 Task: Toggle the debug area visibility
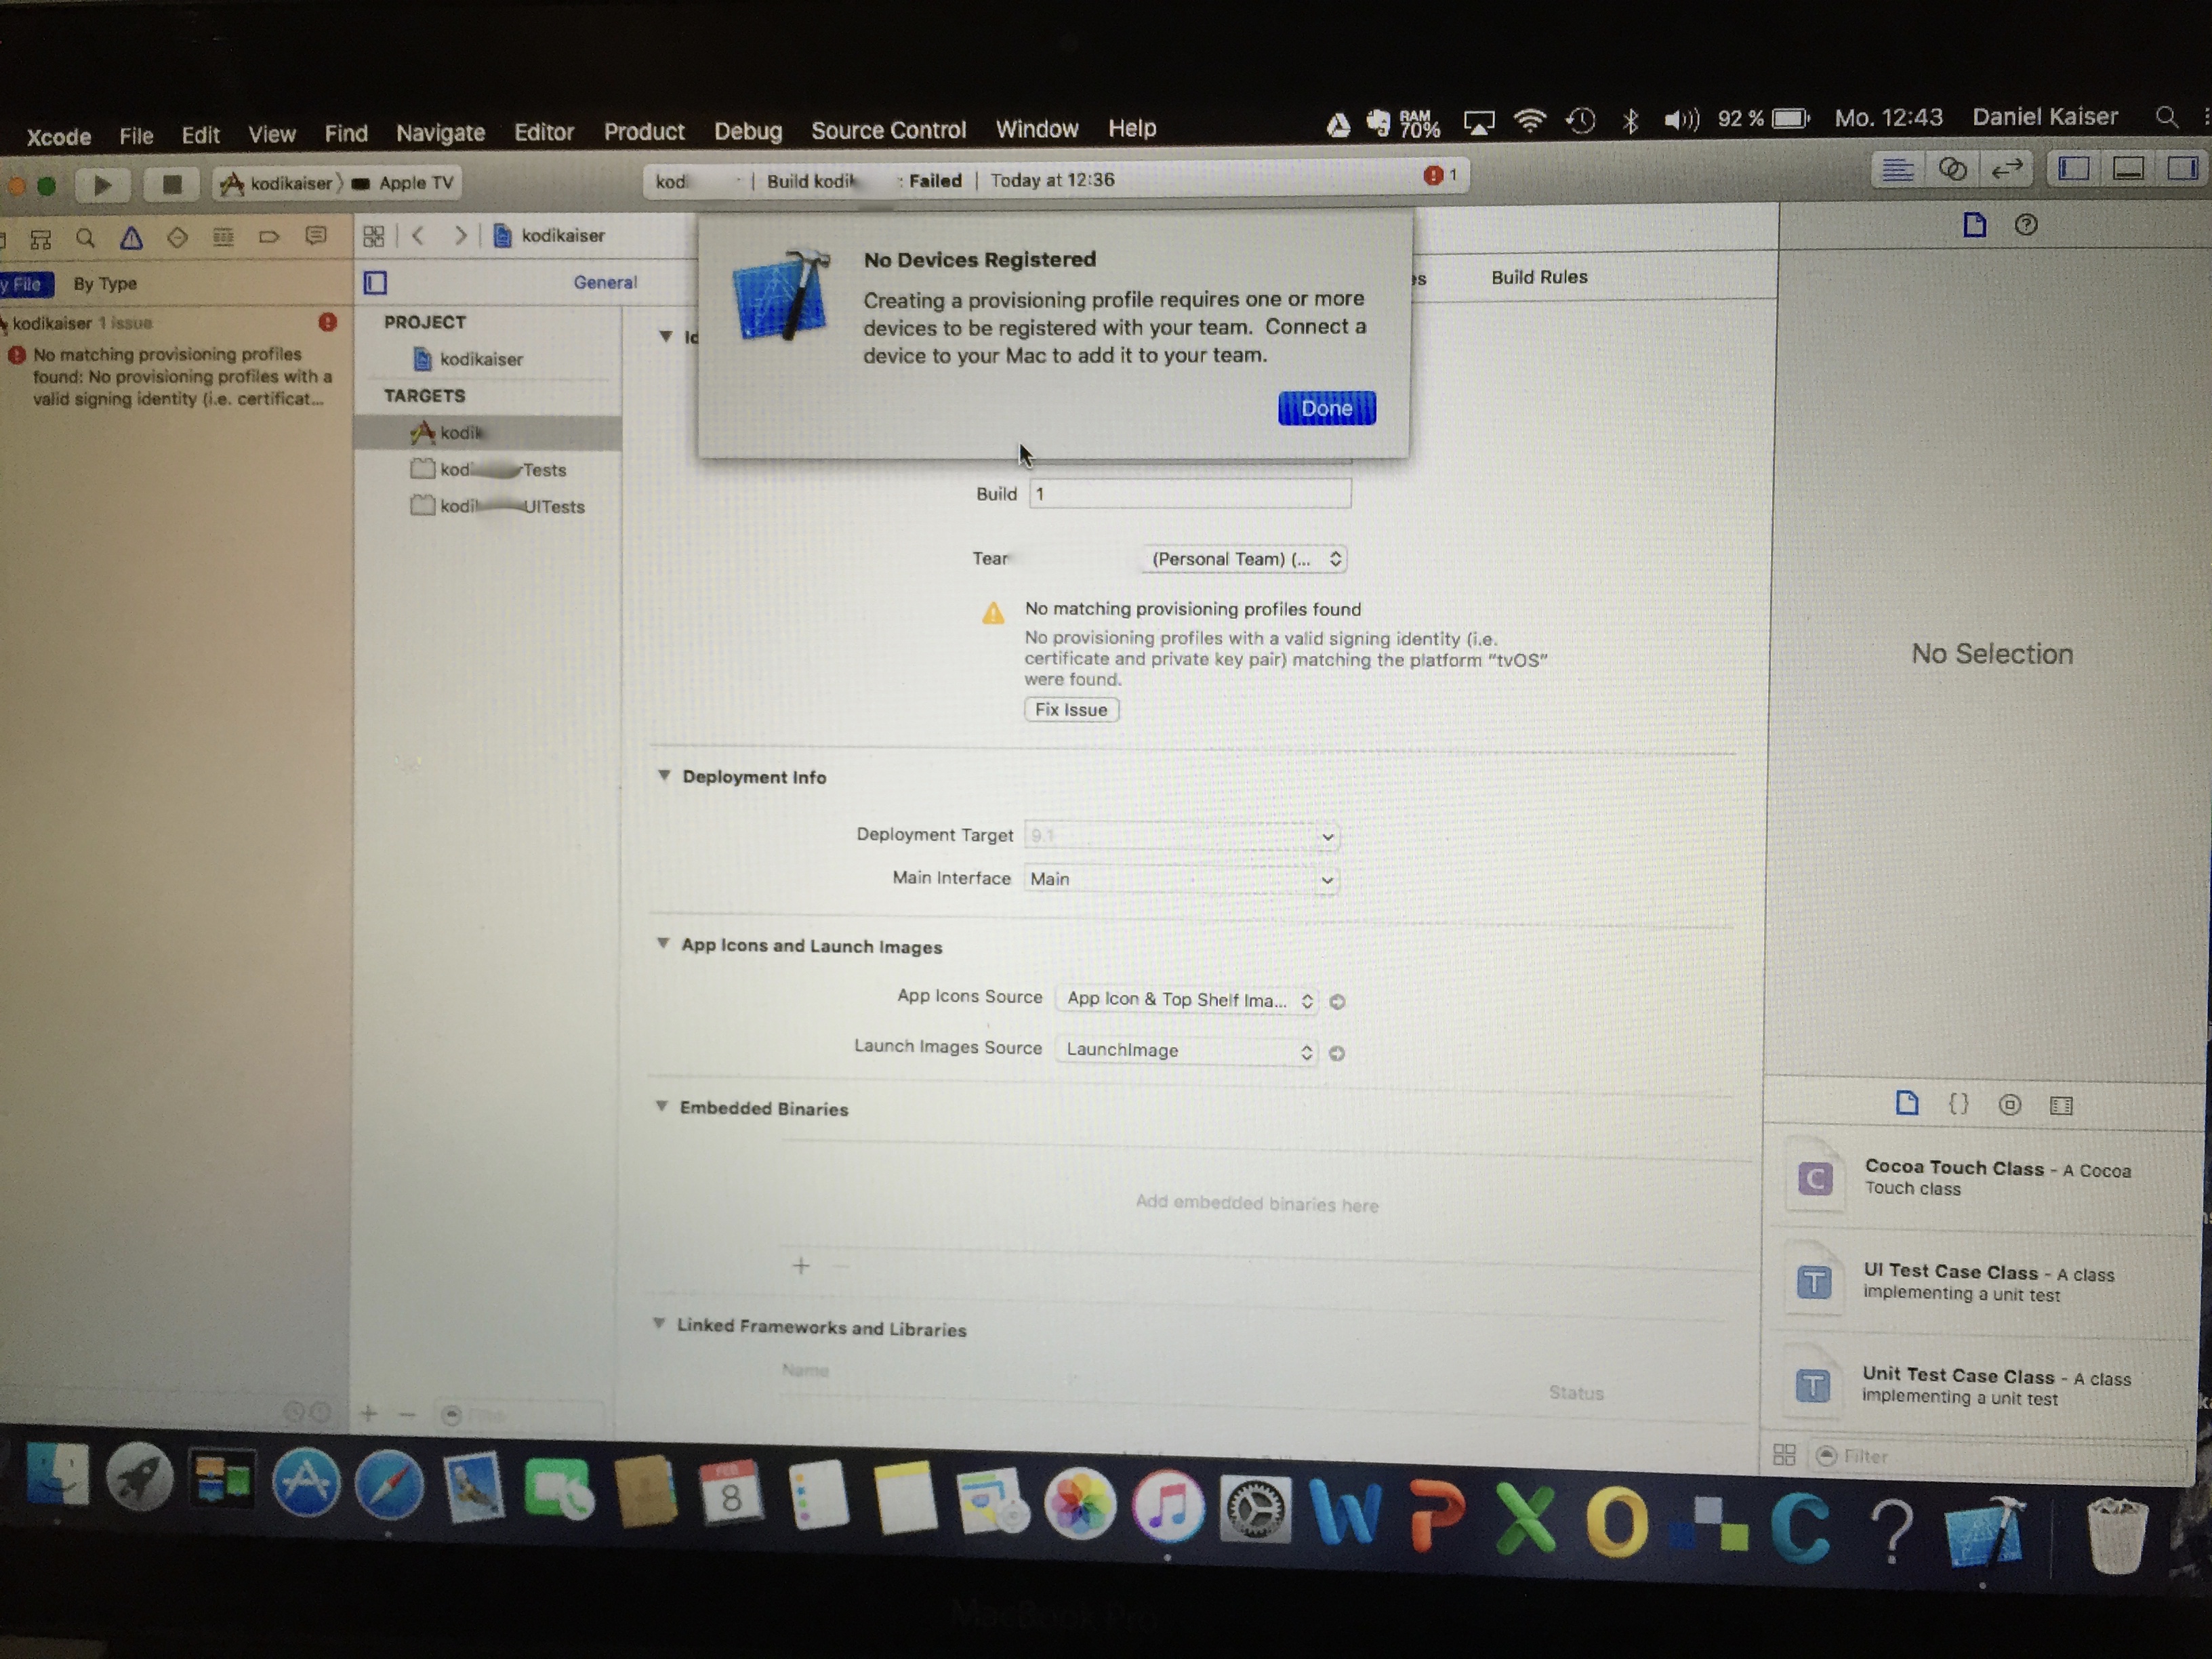[2127, 168]
